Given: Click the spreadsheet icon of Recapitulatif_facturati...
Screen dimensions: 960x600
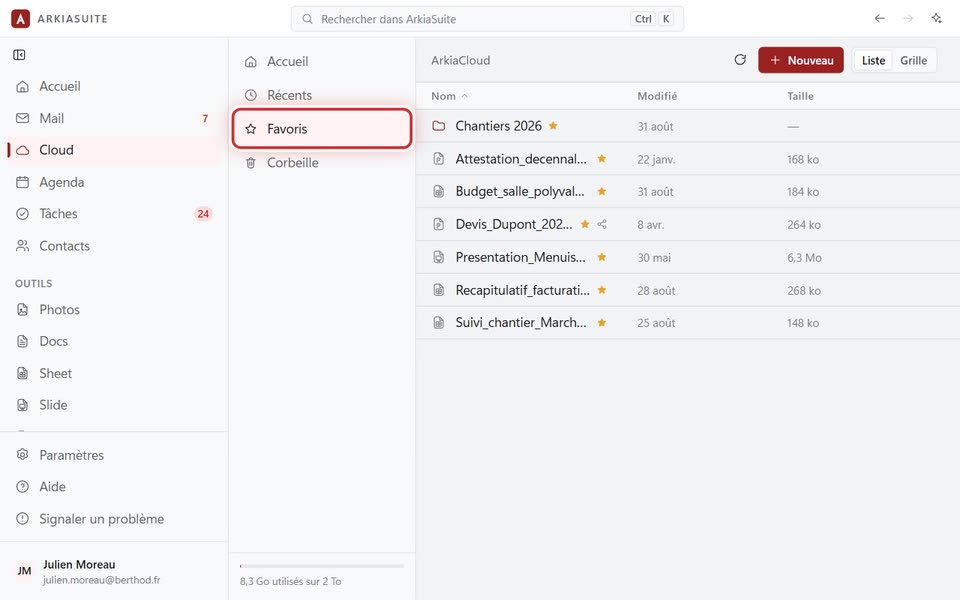Looking at the screenshot, I should (x=438, y=290).
